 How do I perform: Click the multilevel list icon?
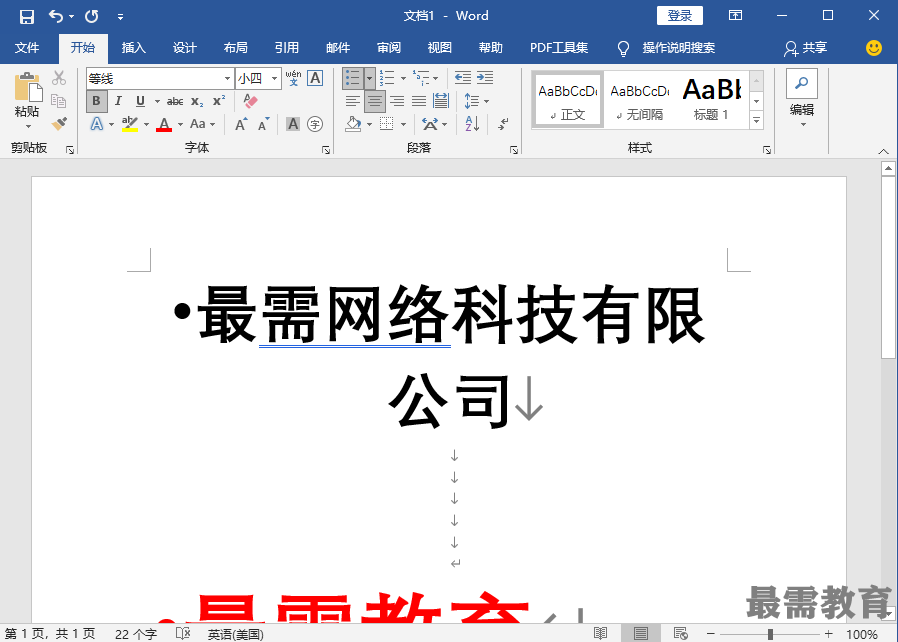[421, 78]
